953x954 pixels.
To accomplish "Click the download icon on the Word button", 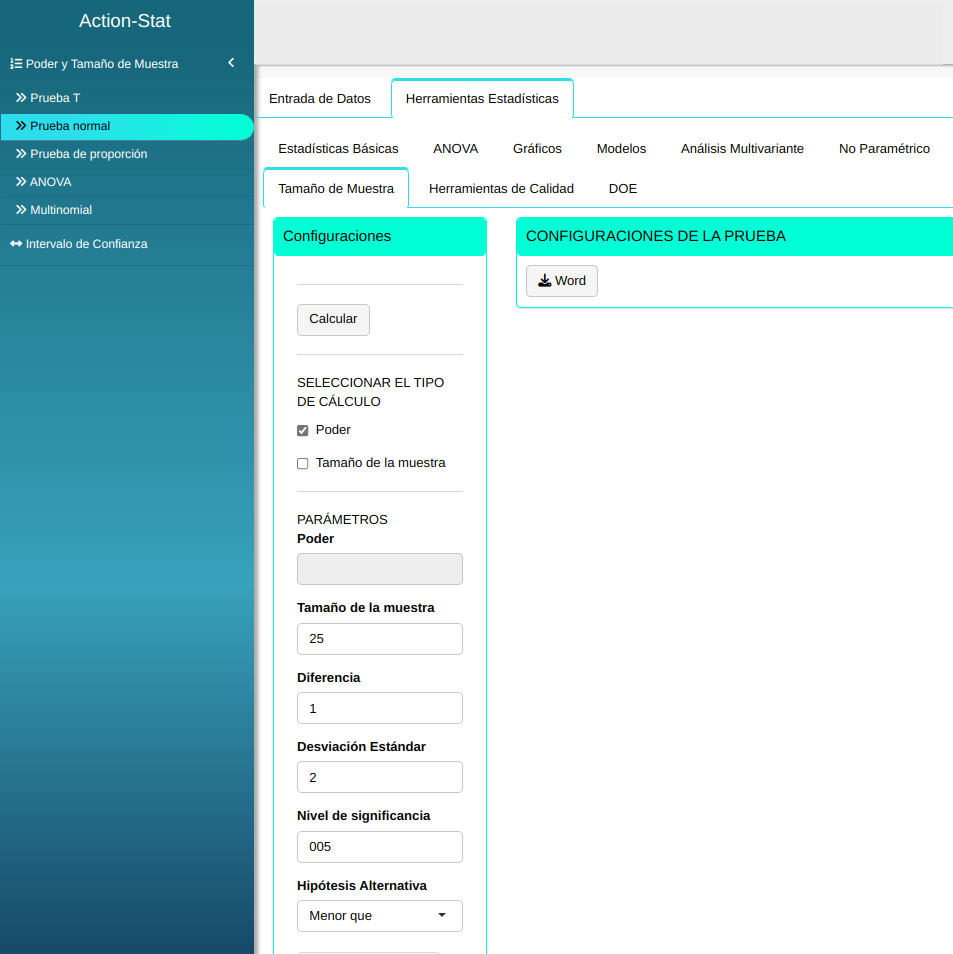I will 544,281.
